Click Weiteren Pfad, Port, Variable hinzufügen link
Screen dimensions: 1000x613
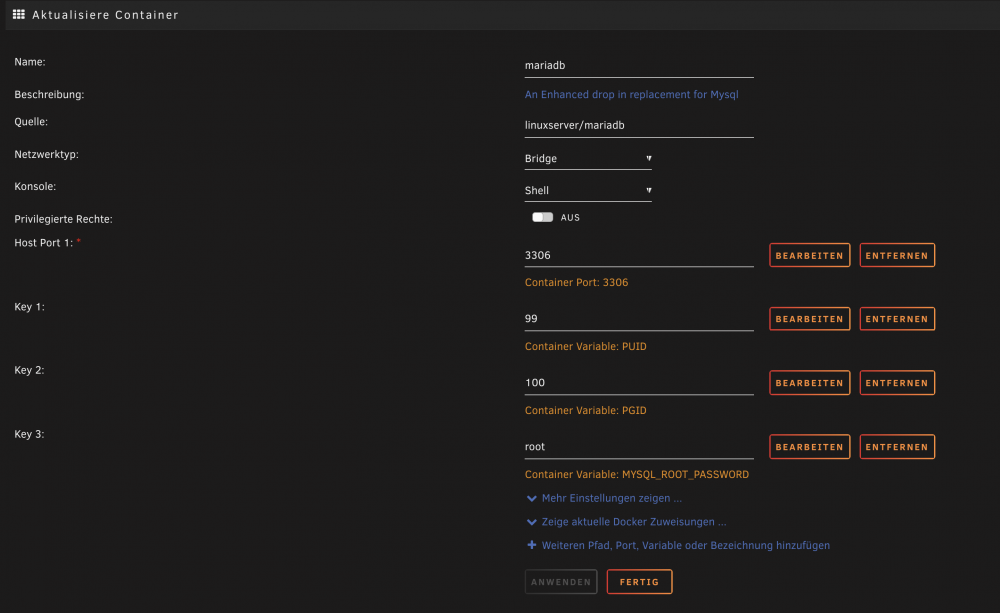(686, 545)
